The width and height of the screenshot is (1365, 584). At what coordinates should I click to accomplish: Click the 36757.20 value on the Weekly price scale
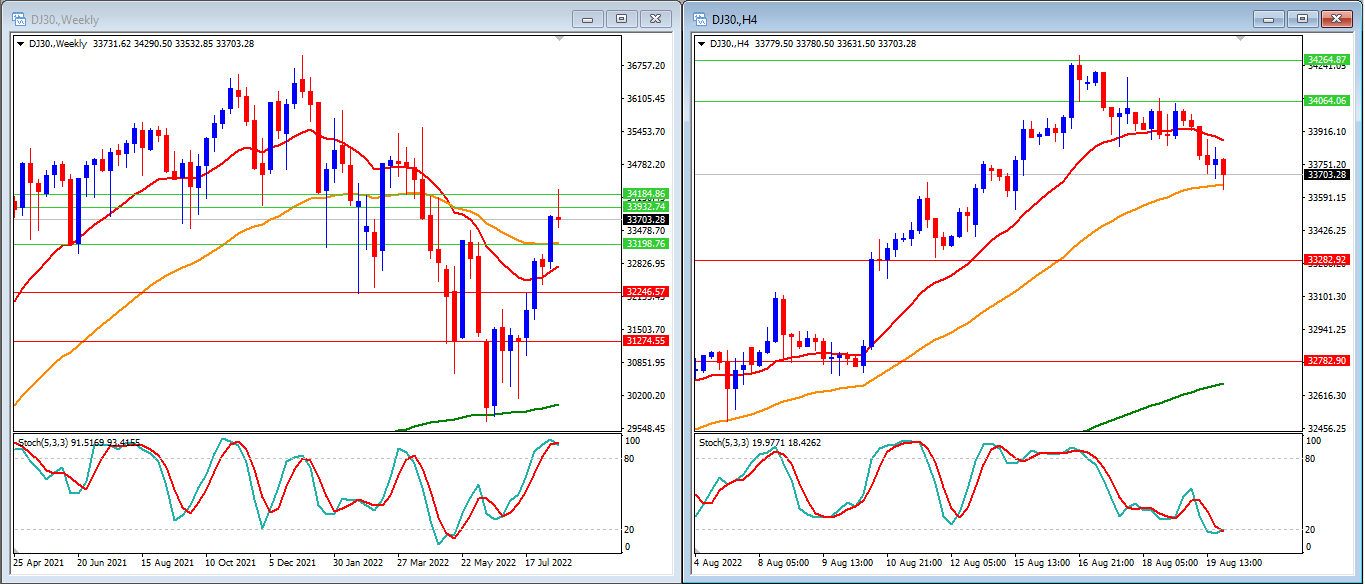(647, 66)
